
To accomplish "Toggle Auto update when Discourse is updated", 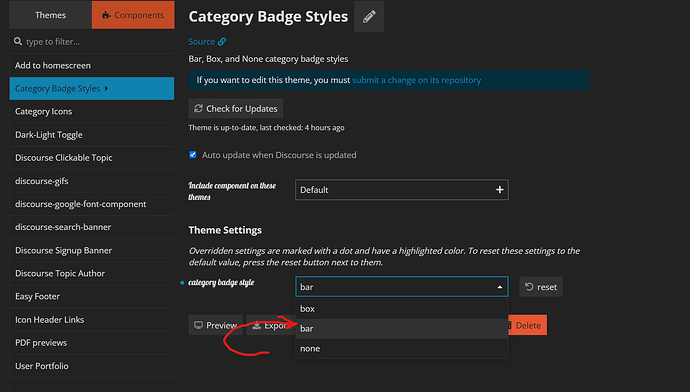I will [193, 154].
